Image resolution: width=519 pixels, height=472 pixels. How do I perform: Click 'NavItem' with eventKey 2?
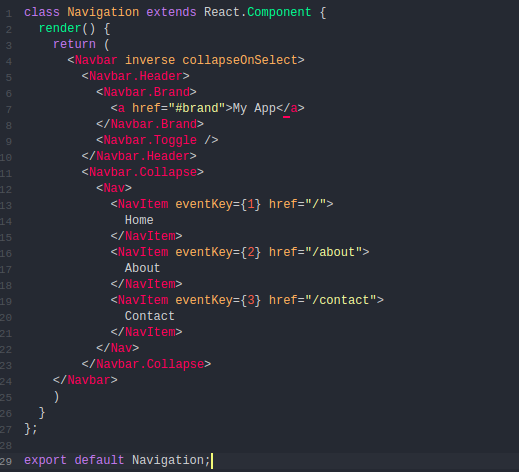[143, 252]
